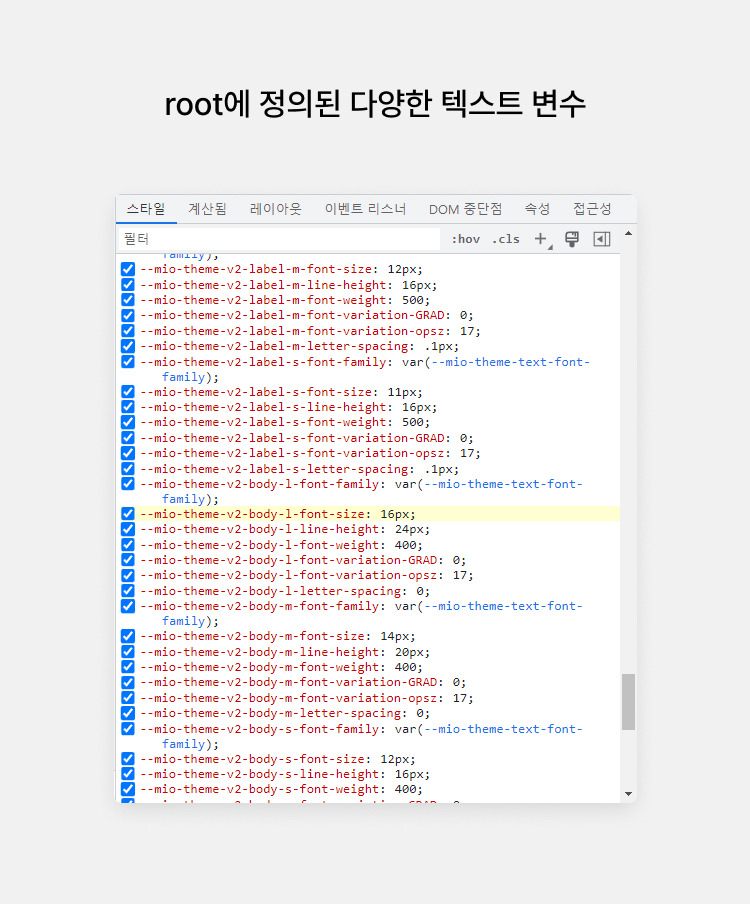The height and width of the screenshot is (904, 750).
Task: Click the scrollbar up arrow
Action: coord(628,233)
